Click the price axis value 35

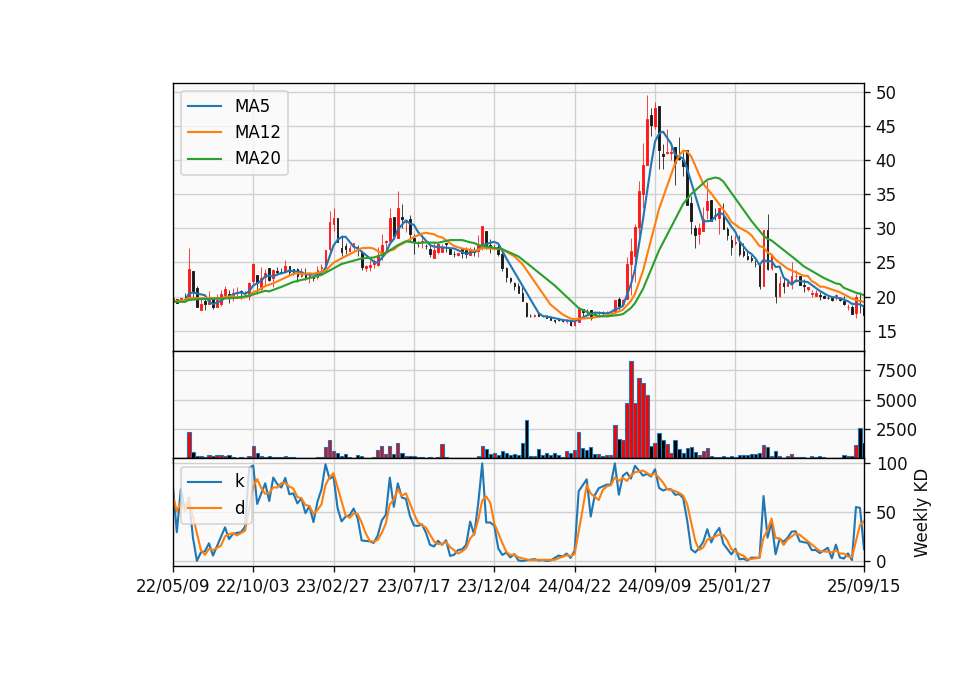pyautogui.click(x=886, y=195)
